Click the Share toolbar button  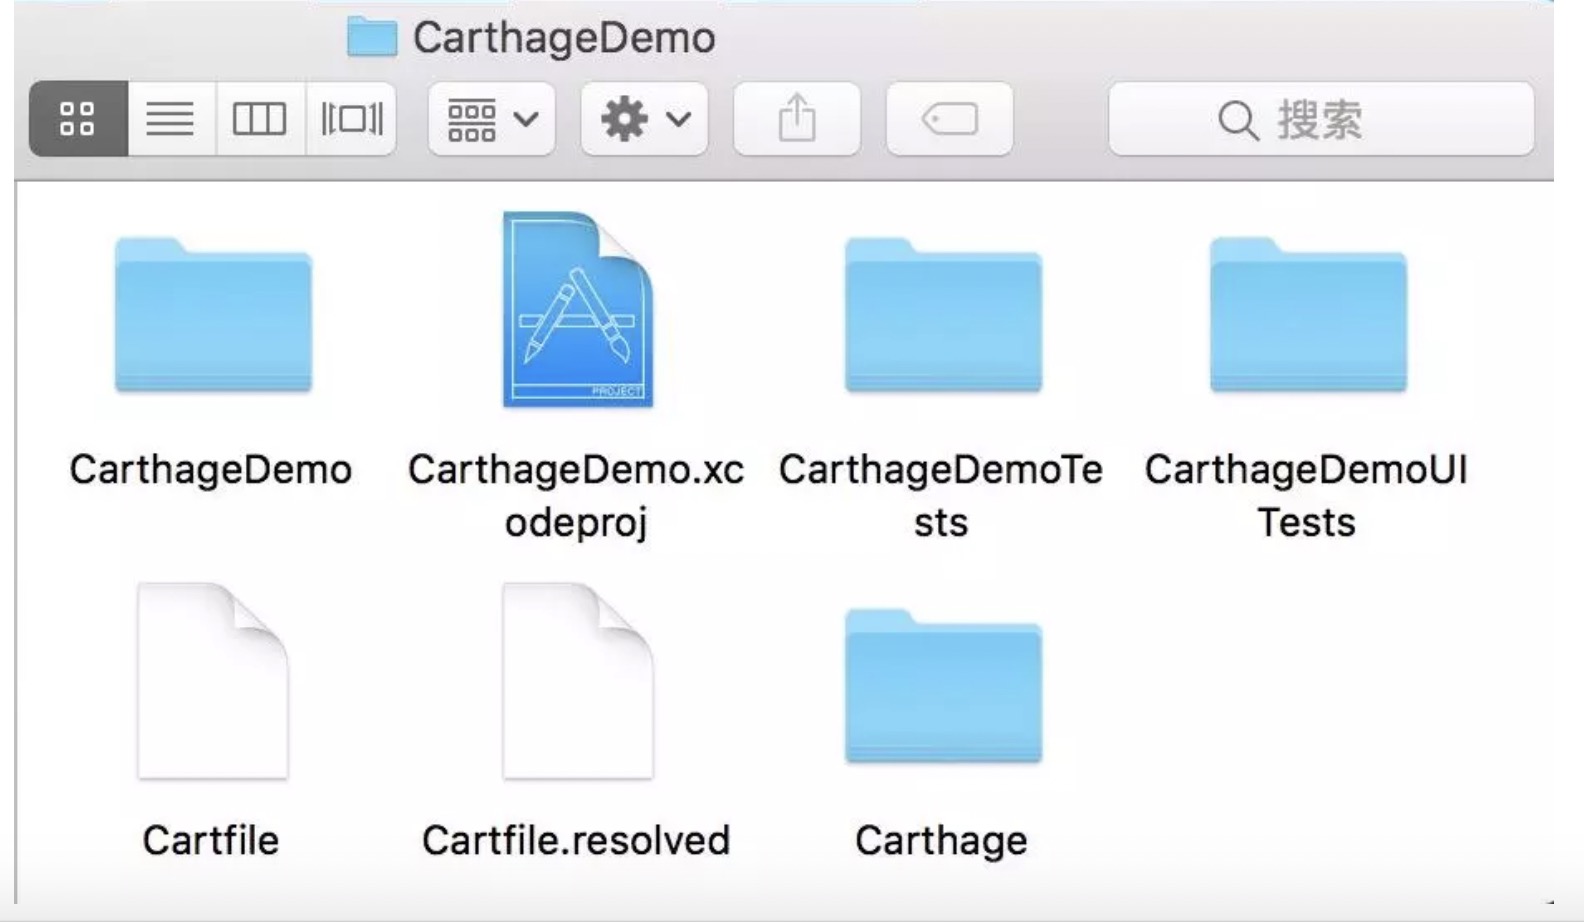[797, 119]
